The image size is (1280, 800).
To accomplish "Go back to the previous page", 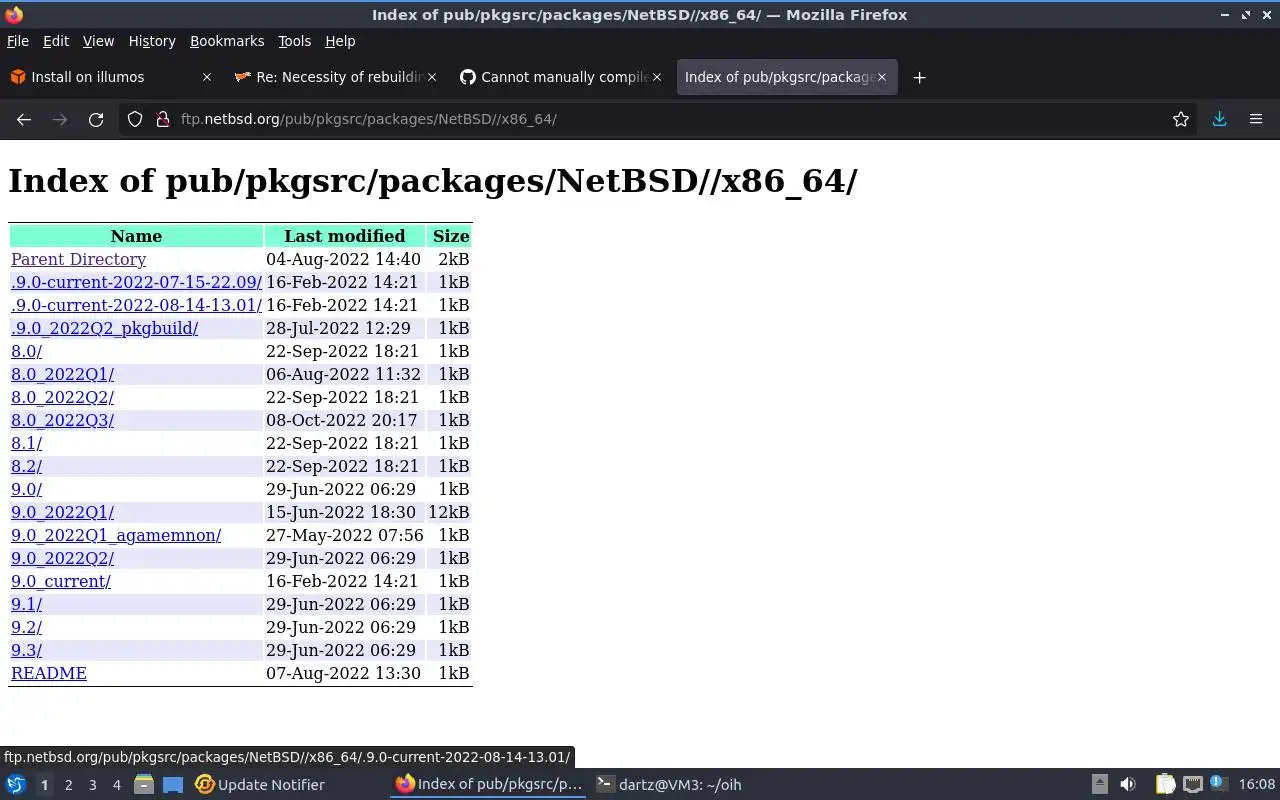I will point(24,119).
